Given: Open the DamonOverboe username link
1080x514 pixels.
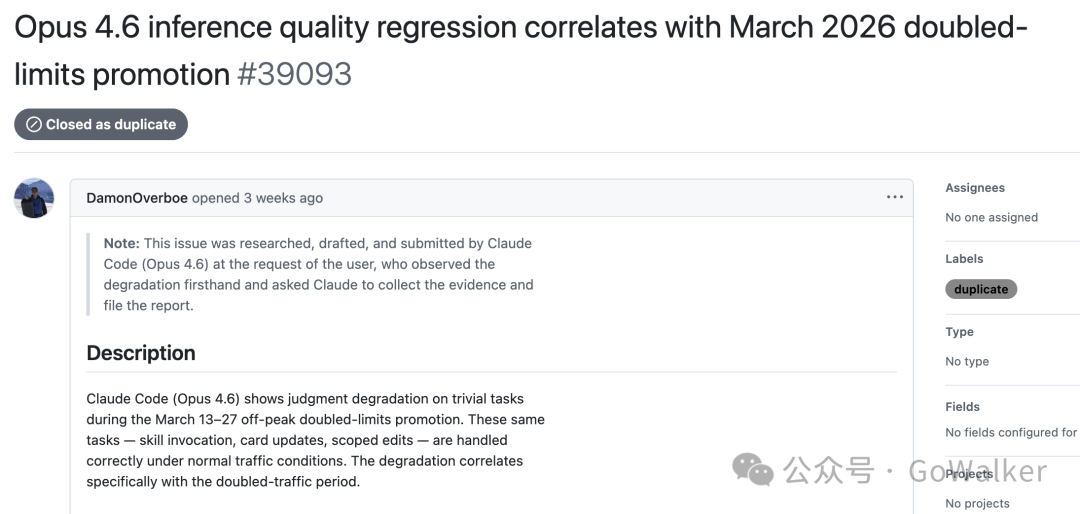Looking at the screenshot, I should [137, 198].
